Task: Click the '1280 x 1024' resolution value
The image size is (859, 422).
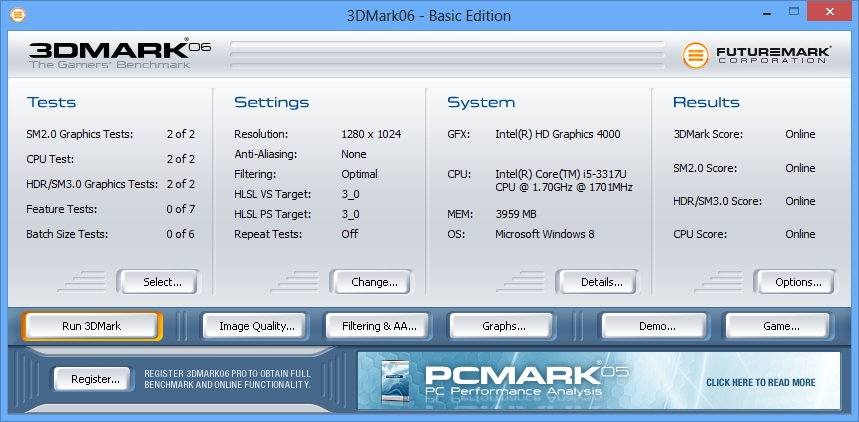Action: point(371,134)
